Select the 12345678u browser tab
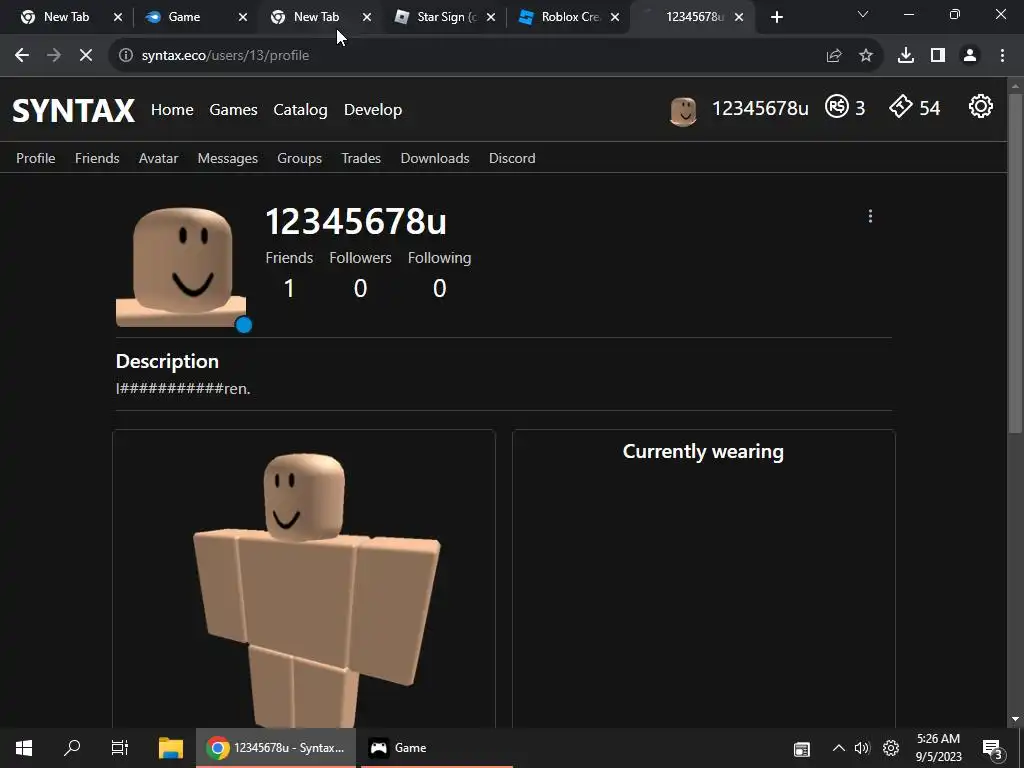 click(692, 17)
